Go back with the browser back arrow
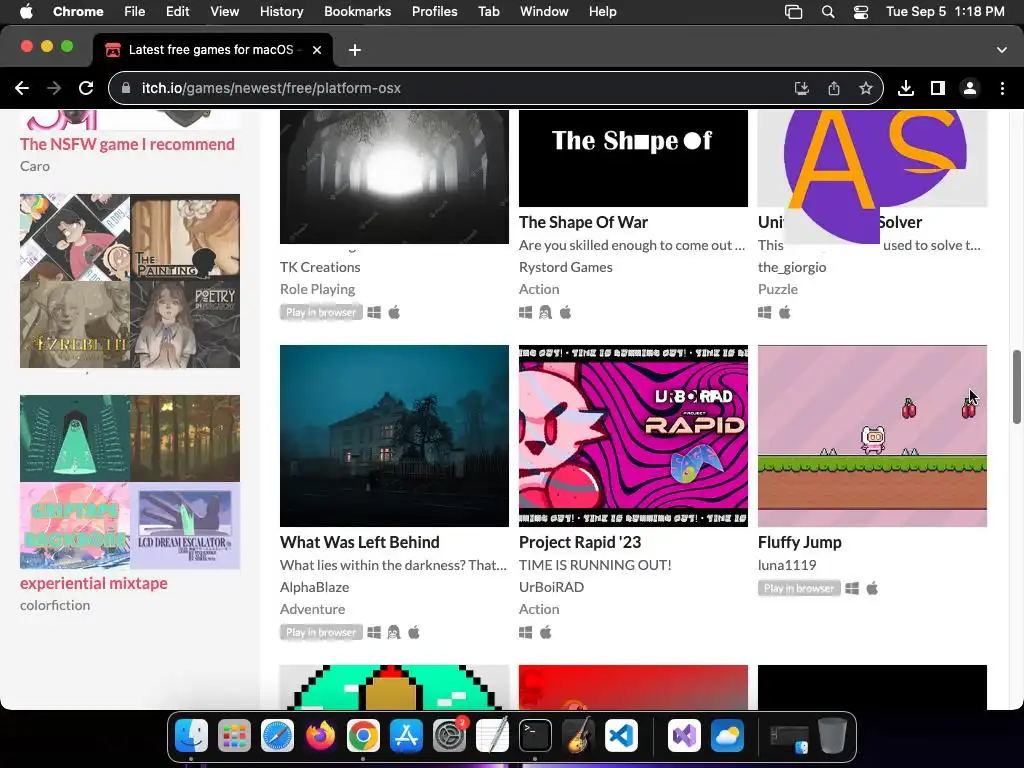Screen dimensions: 1024x768 click(22, 88)
